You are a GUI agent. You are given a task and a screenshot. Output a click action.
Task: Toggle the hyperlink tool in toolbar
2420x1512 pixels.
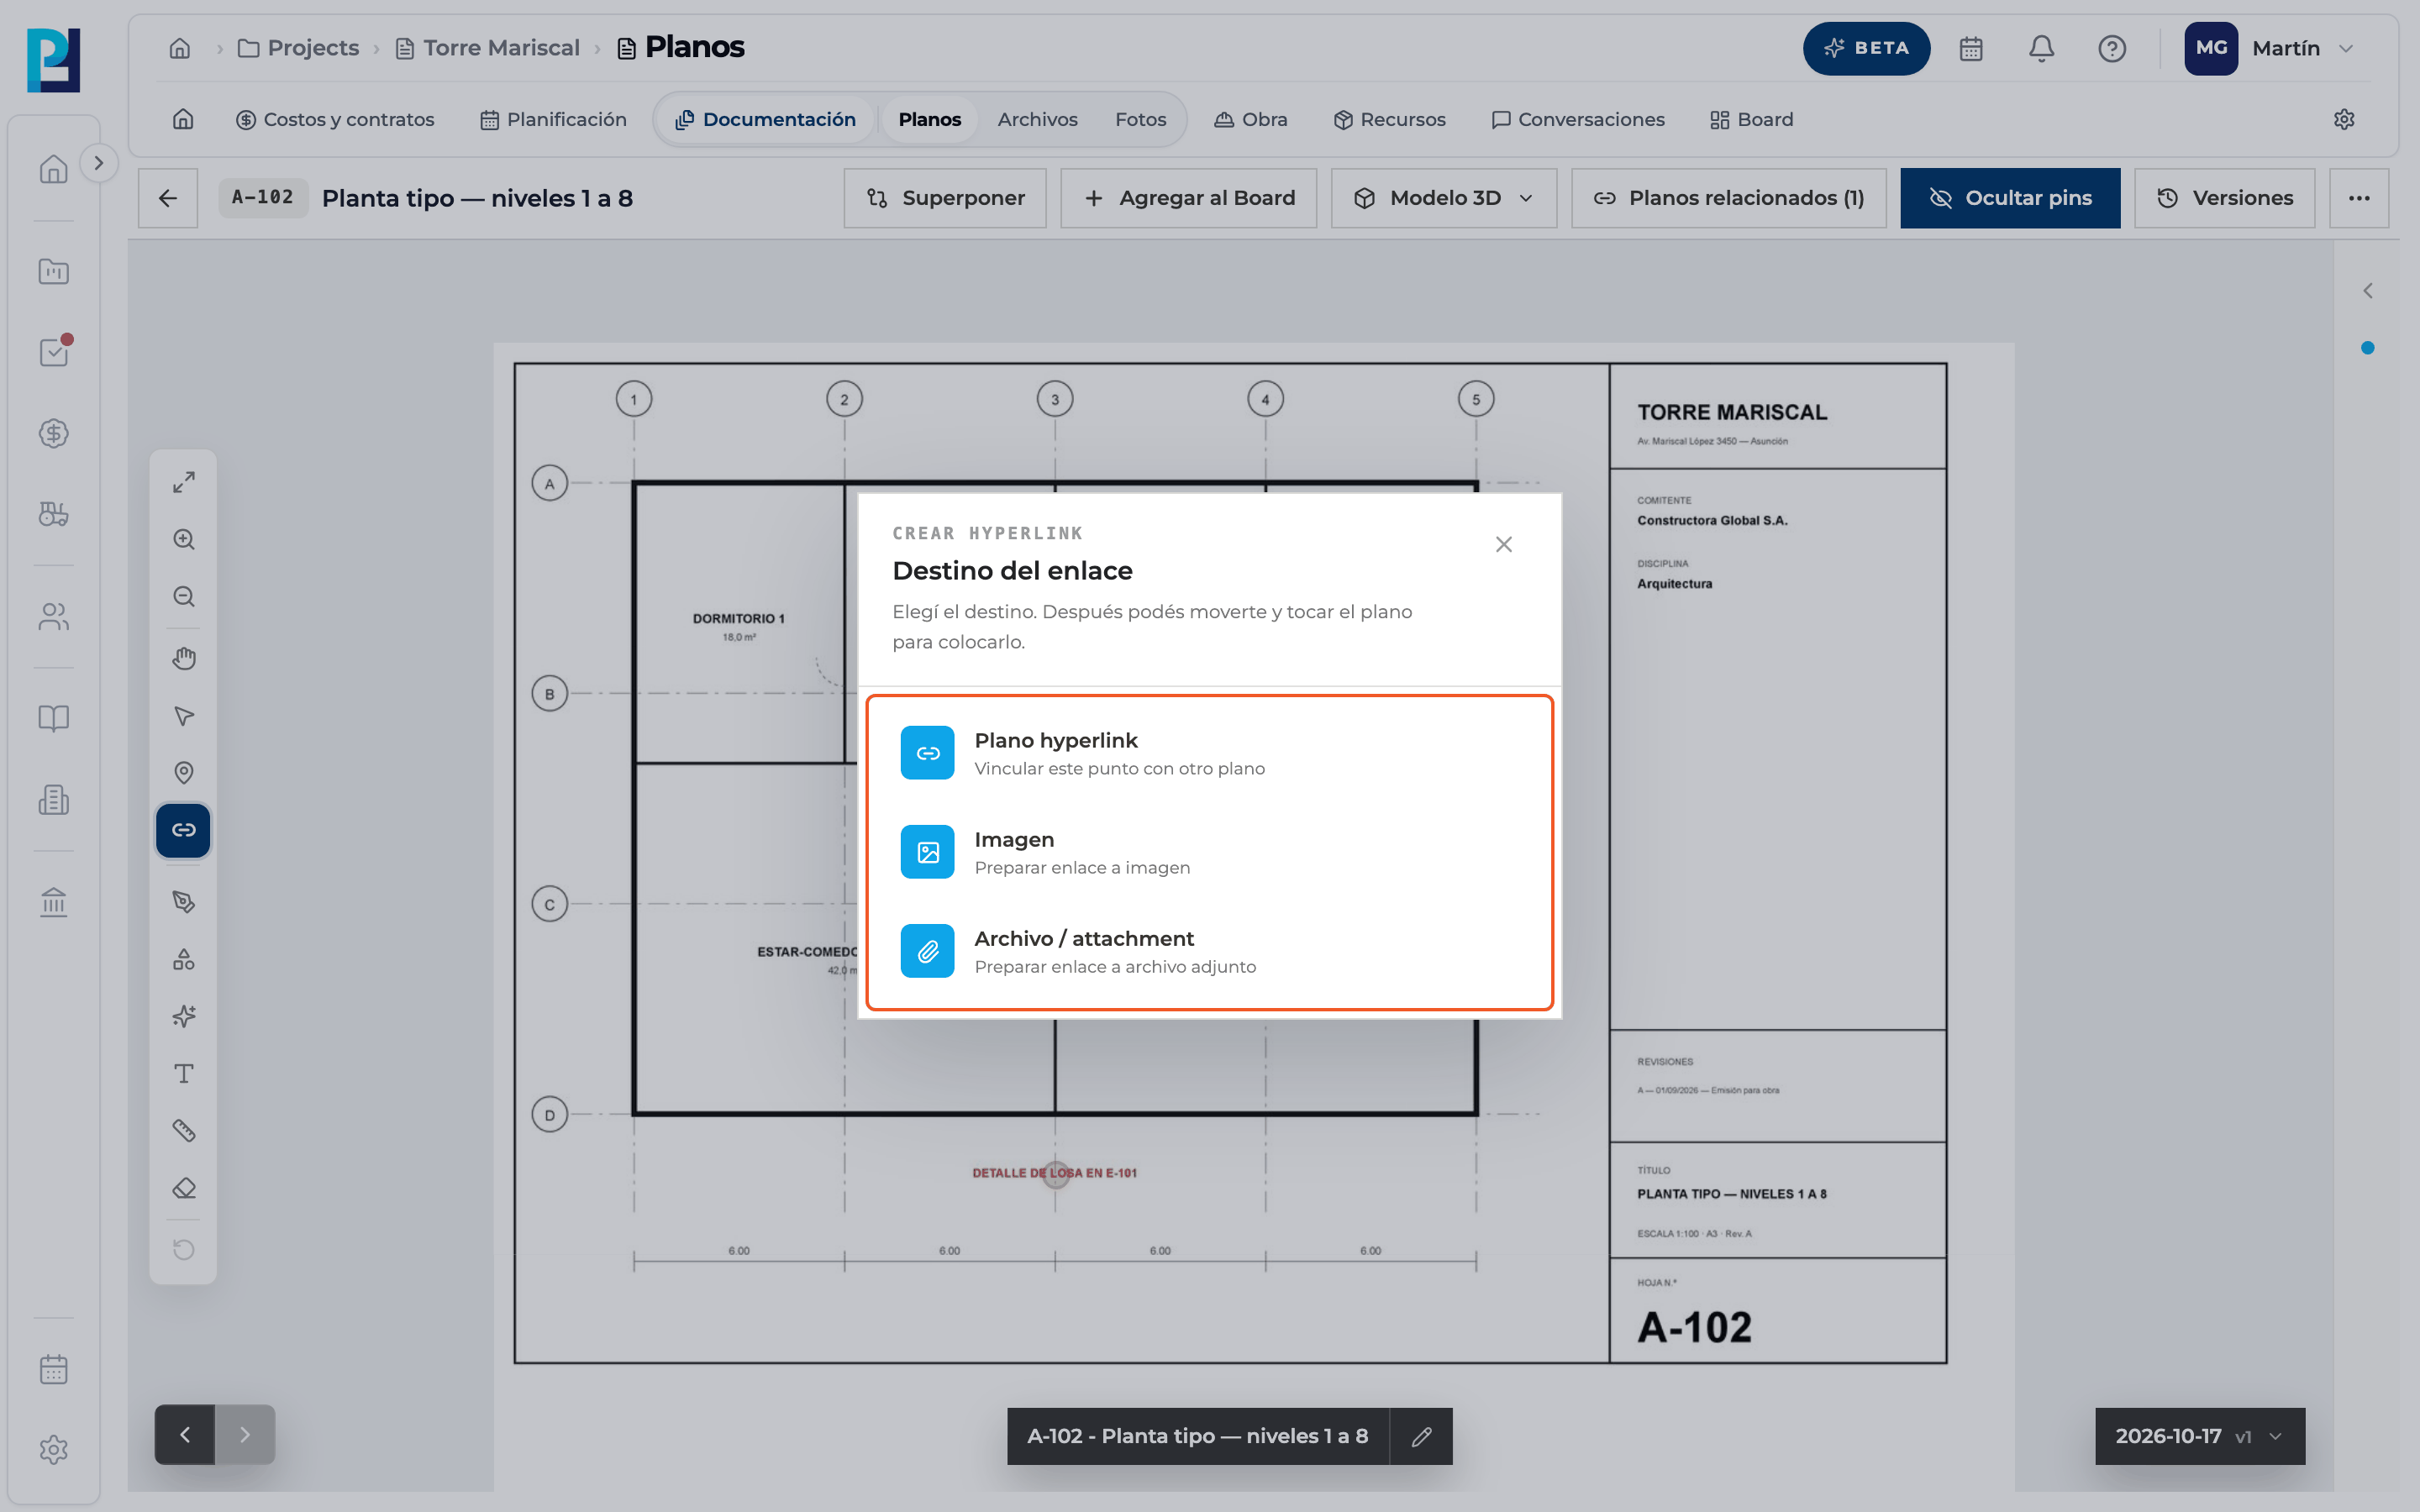[x=183, y=830]
